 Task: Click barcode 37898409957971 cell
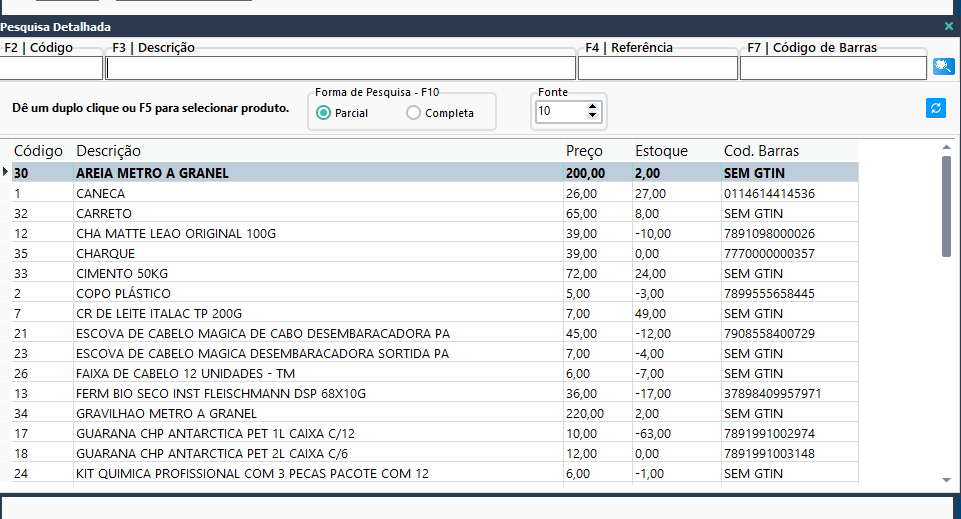pyautogui.click(x=789, y=393)
